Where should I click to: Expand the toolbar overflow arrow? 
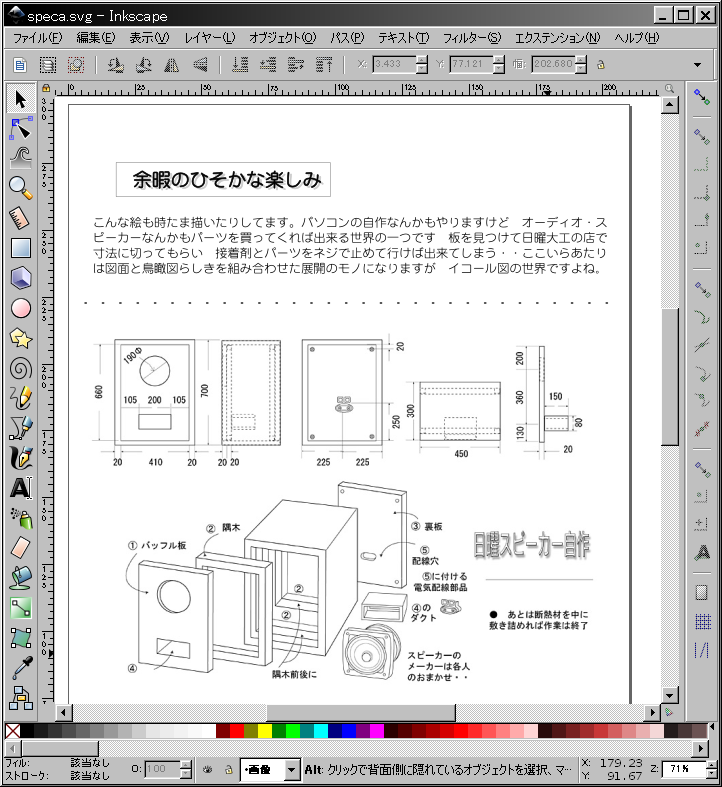coord(697,65)
